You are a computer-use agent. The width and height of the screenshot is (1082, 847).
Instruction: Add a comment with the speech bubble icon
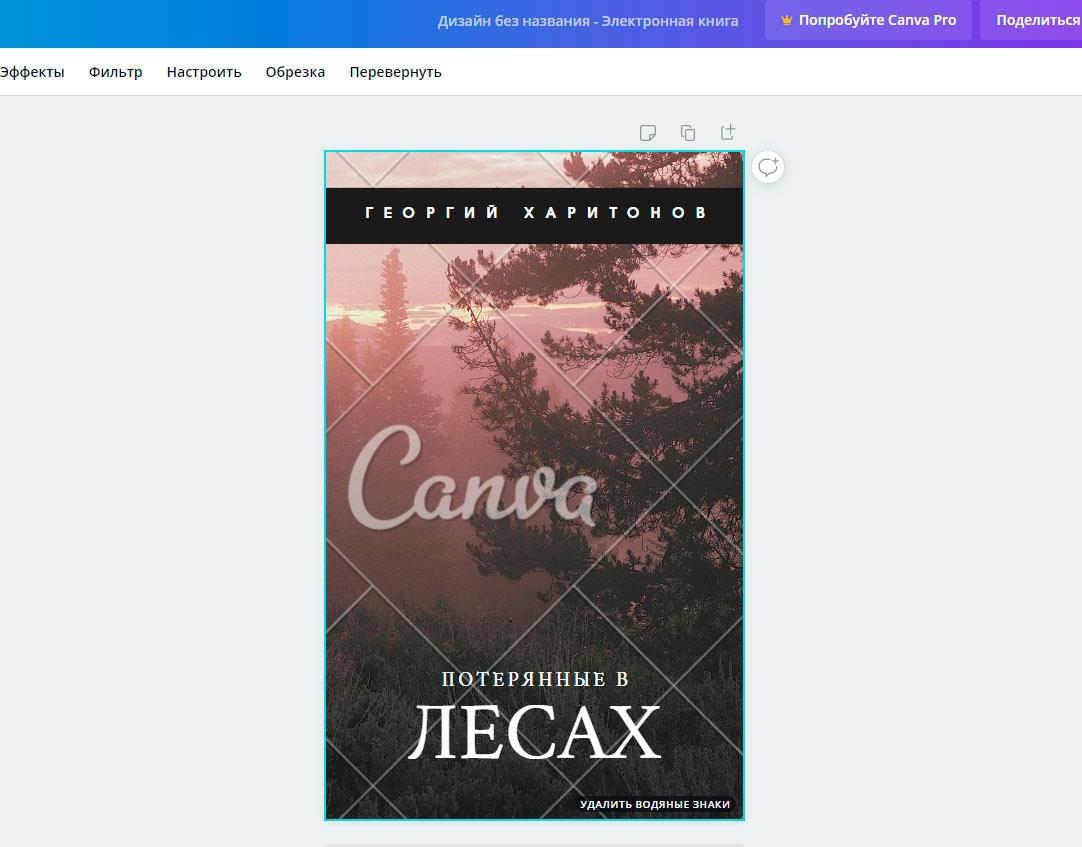click(x=768, y=167)
